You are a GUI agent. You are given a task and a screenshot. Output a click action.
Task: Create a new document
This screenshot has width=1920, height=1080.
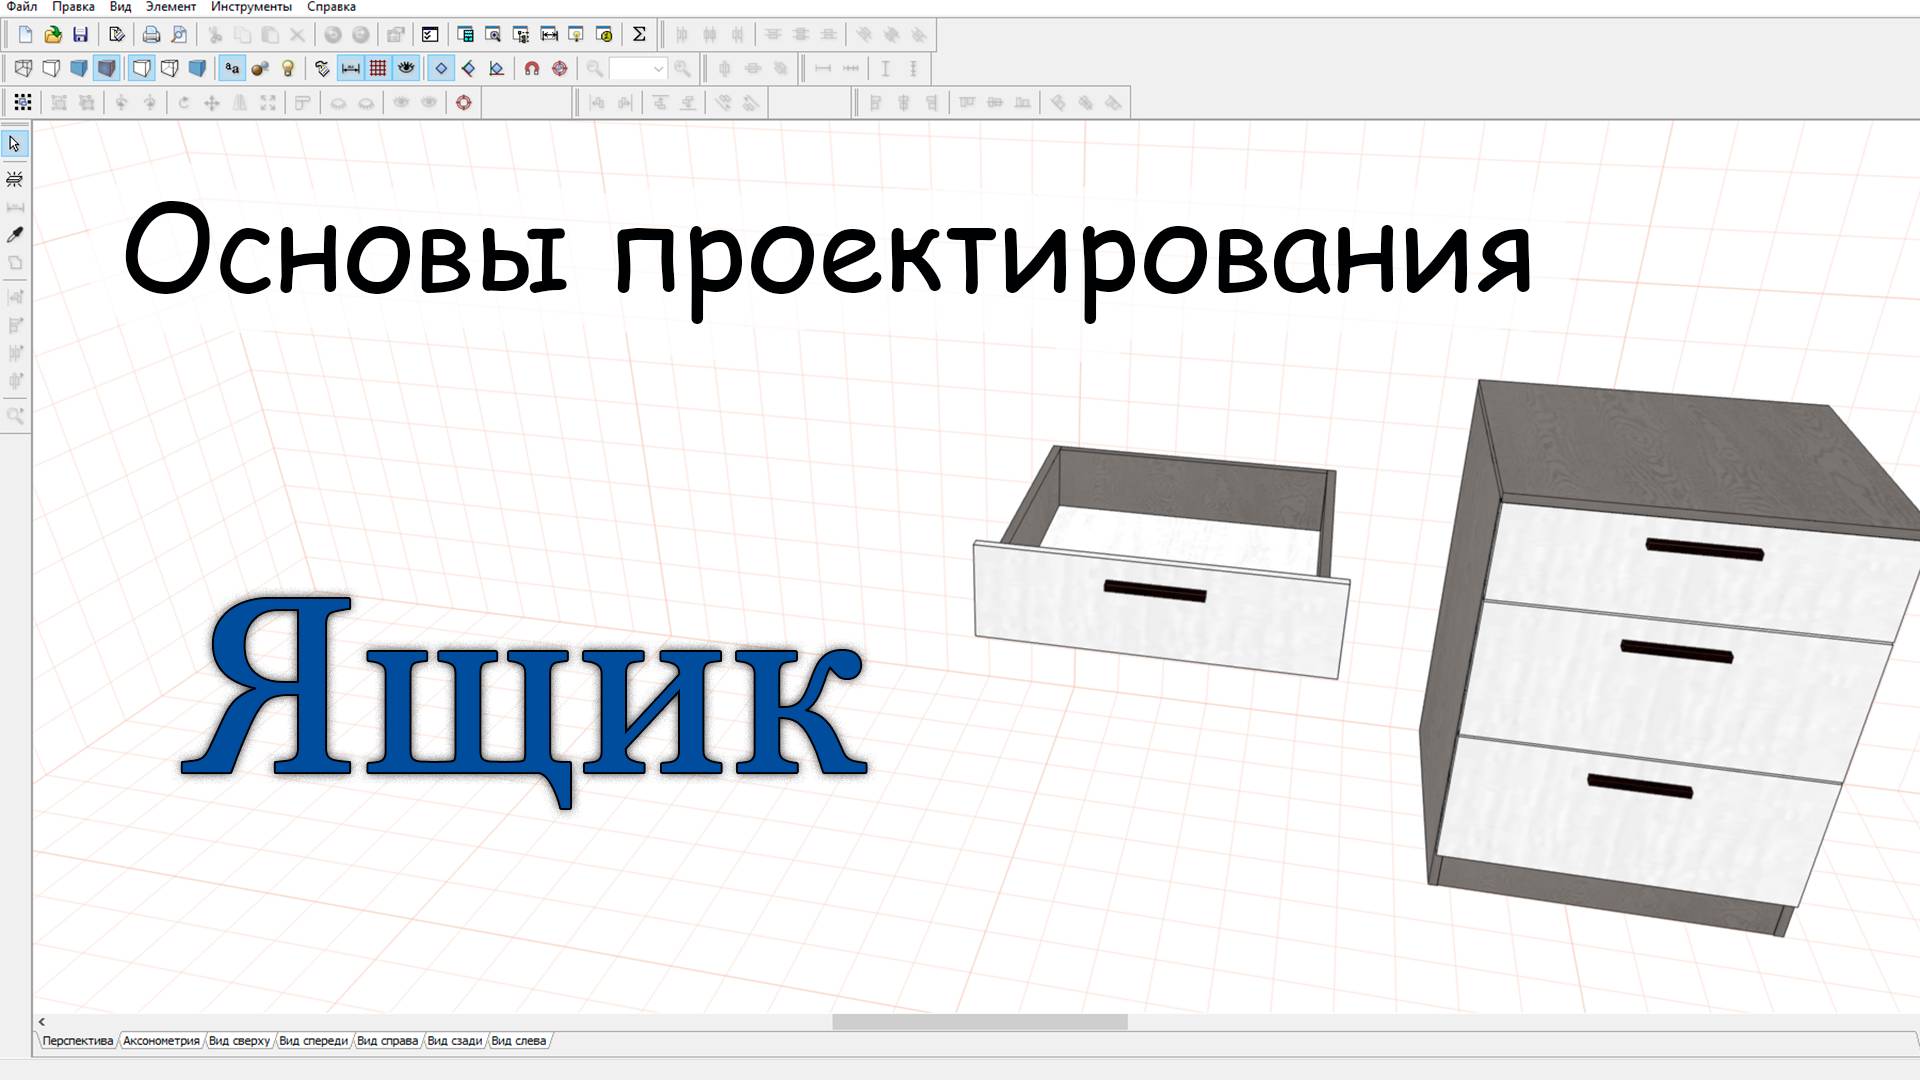point(22,35)
